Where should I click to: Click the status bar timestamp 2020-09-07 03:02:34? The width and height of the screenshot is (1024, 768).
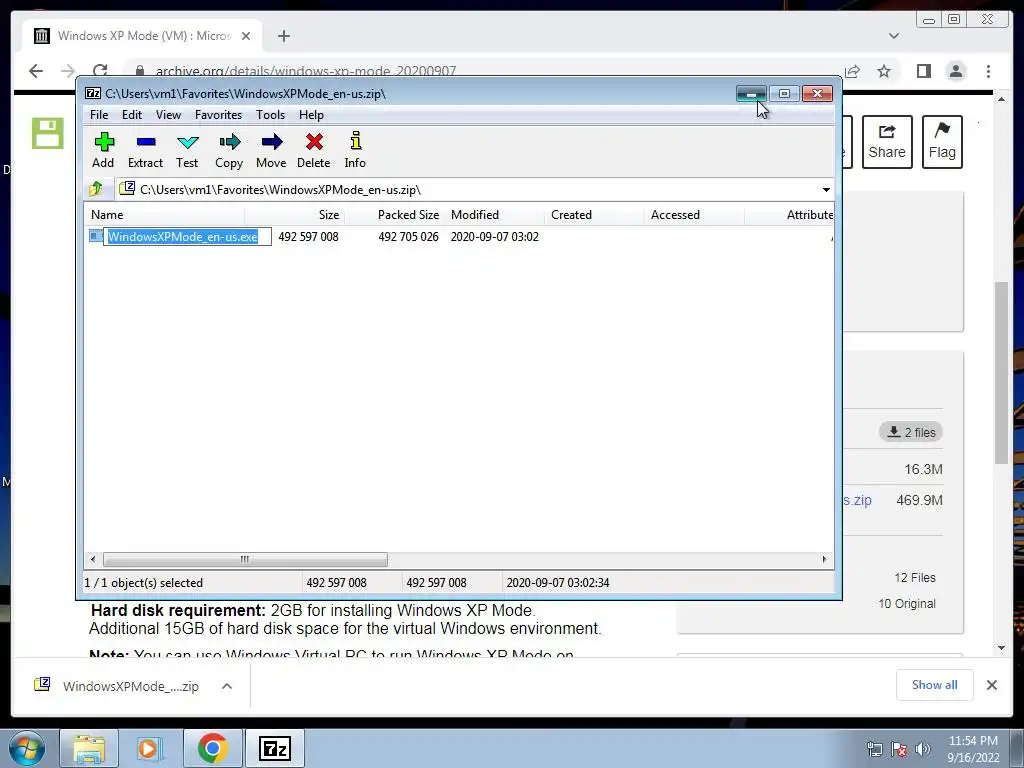coord(558,583)
